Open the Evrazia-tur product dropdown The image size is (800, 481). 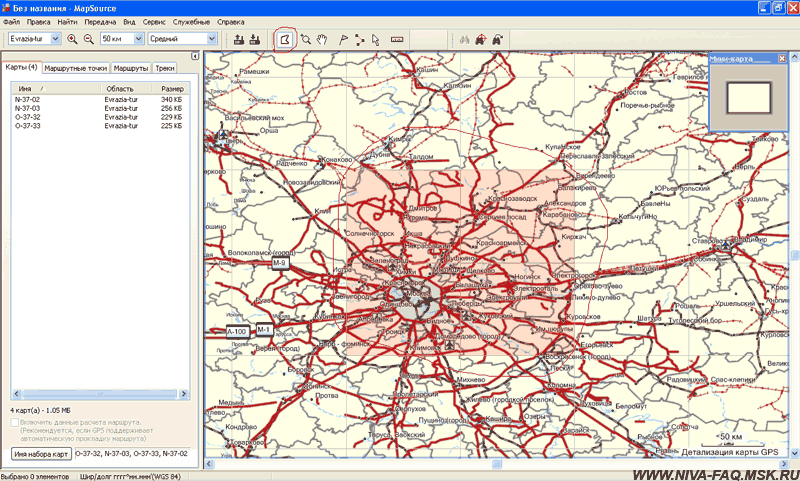pyautogui.click(x=56, y=39)
